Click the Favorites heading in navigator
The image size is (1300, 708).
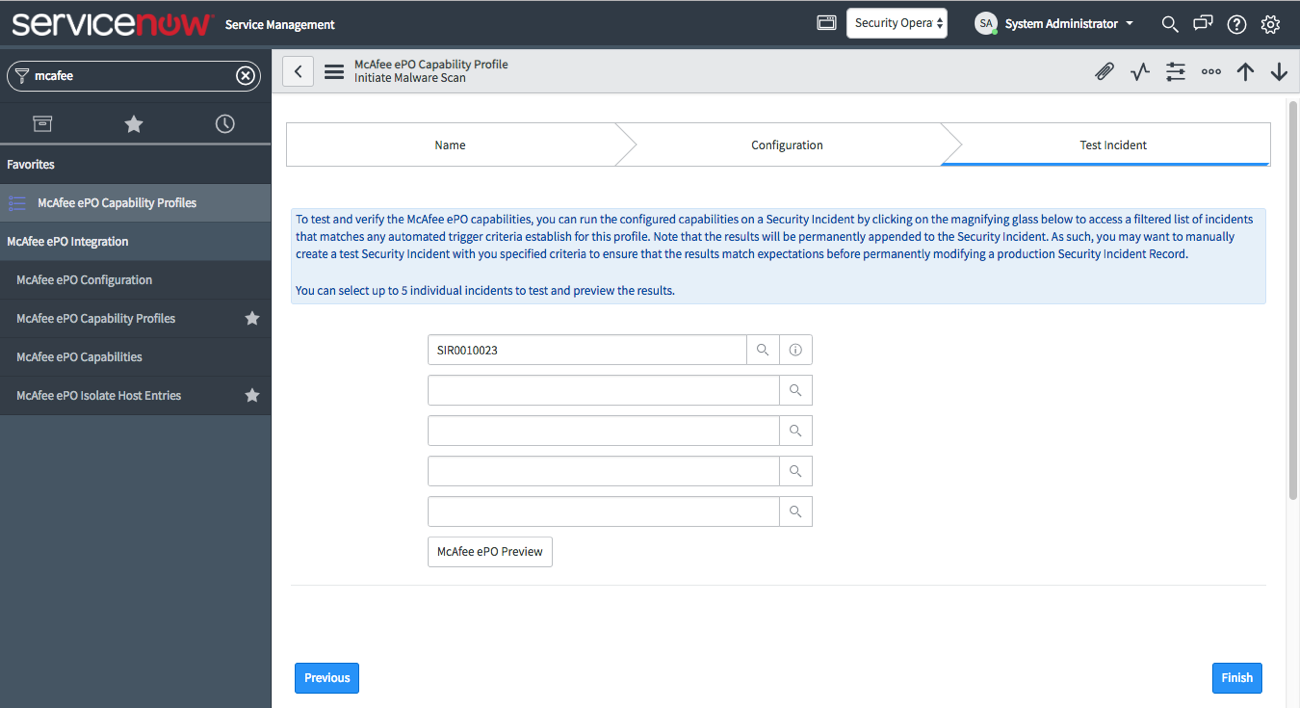[x=31, y=164]
